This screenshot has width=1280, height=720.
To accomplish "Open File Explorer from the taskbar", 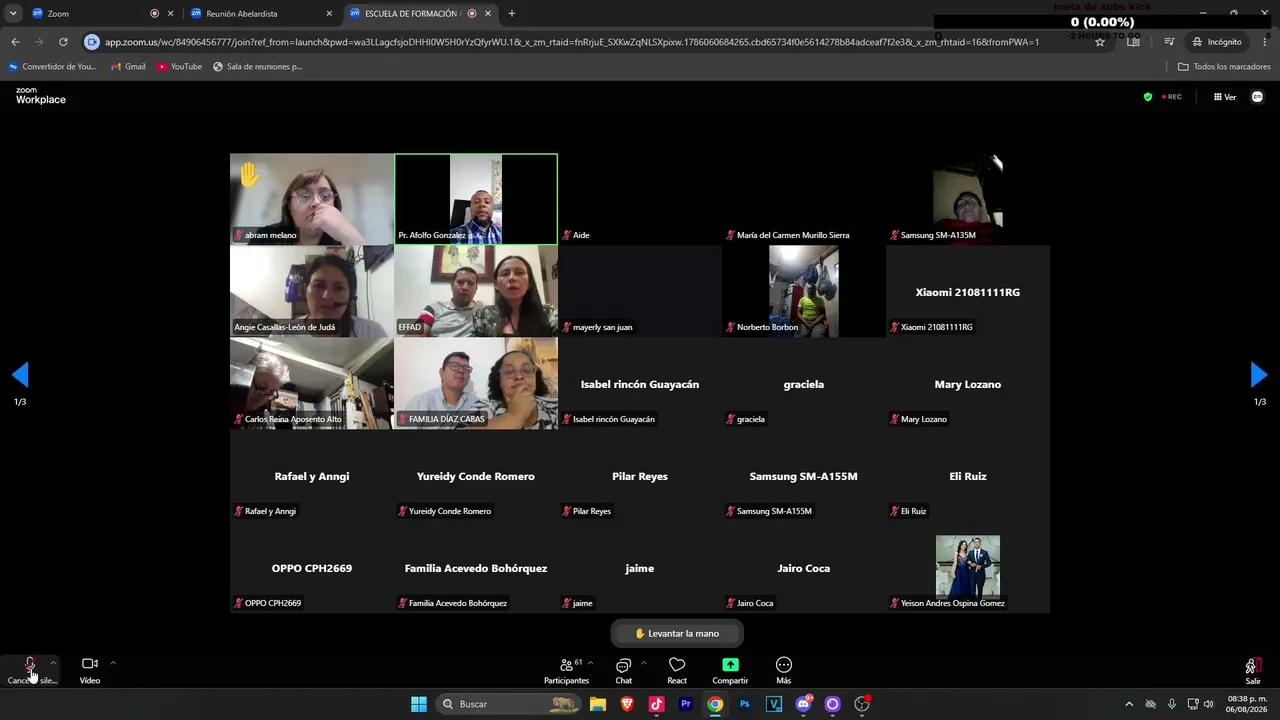I will 598,704.
